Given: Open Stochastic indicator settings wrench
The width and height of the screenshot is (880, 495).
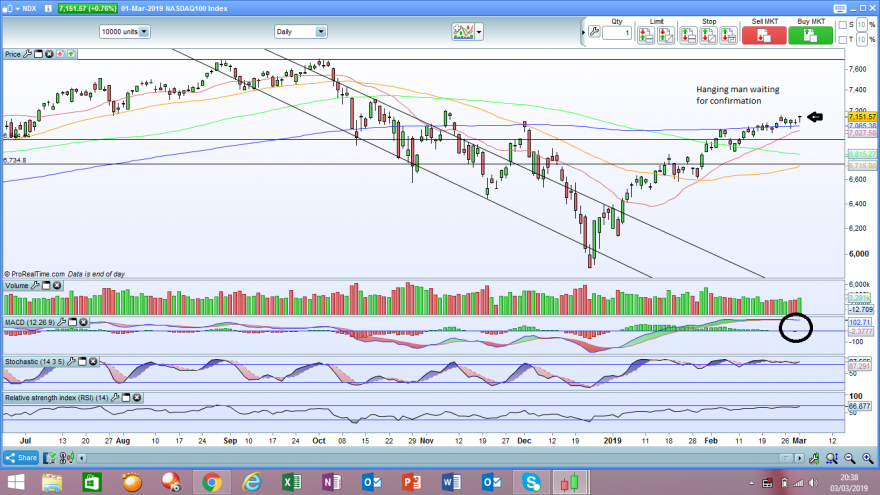Looking at the screenshot, I should pos(71,361).
